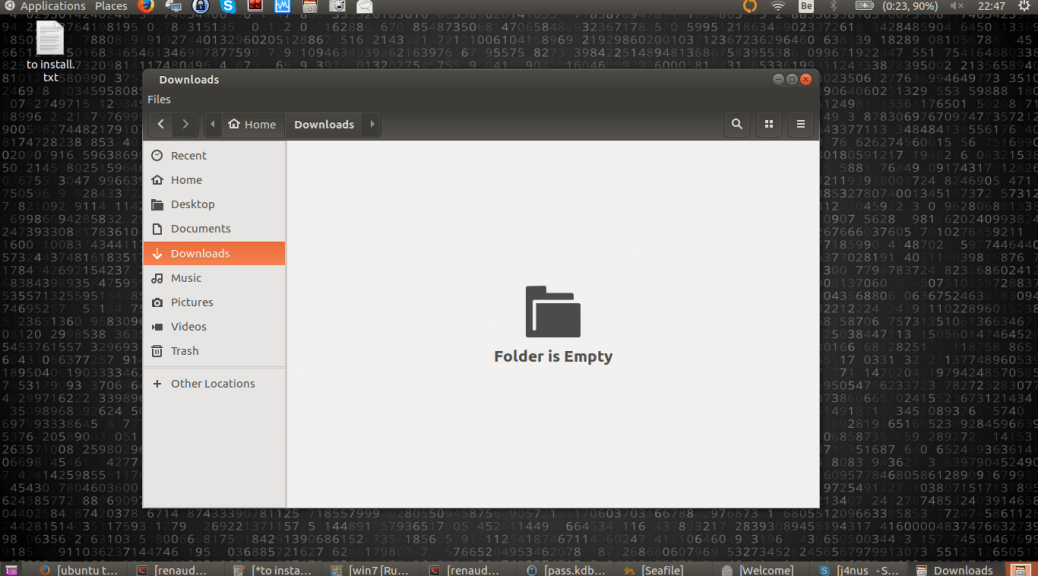Launch Skype from the top panel
This screenshot has height=576, width=1038.
click(228, 6)
